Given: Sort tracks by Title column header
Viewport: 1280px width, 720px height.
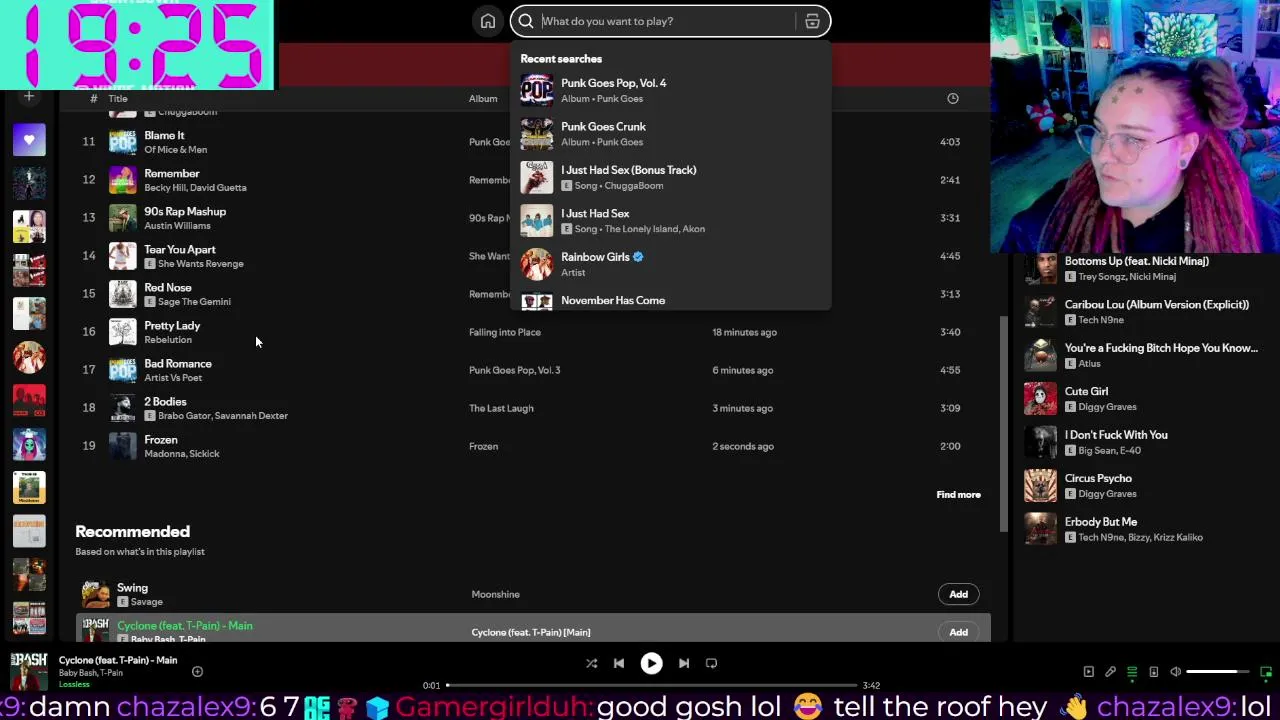Looking at the screenshot, I should coord(118,98).
